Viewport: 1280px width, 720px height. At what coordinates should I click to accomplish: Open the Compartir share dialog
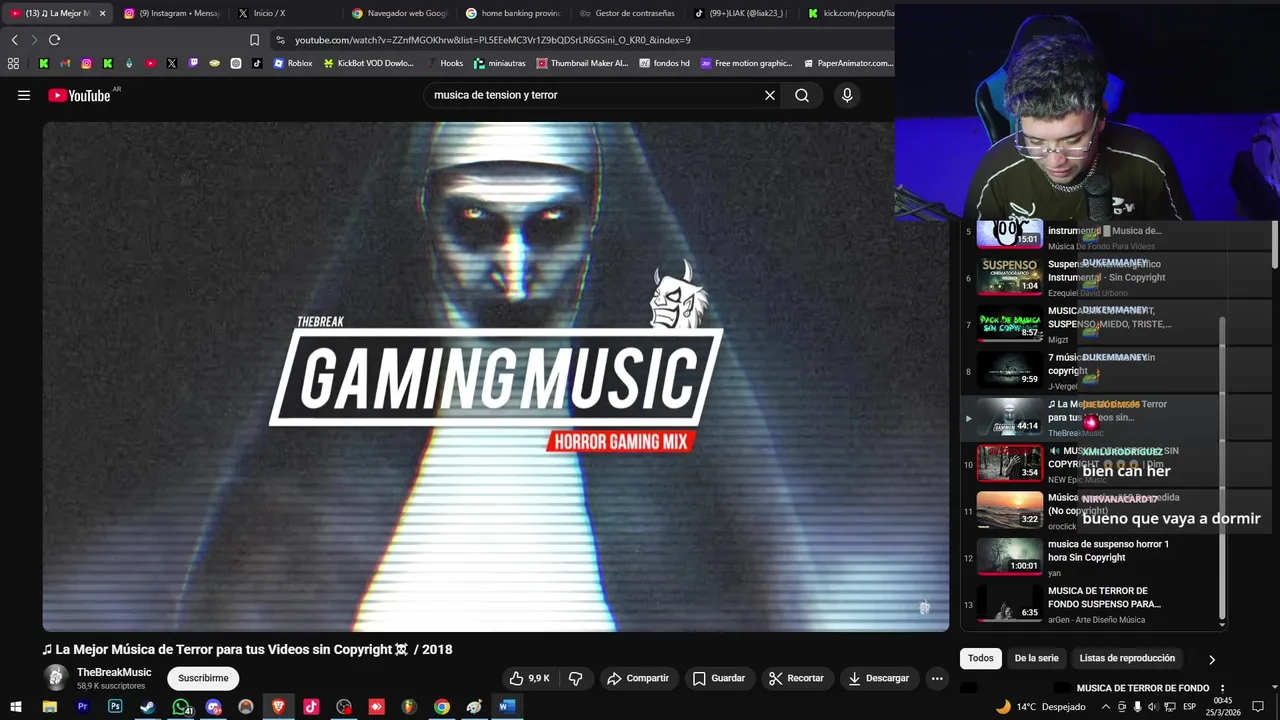[x=638, y=678]
